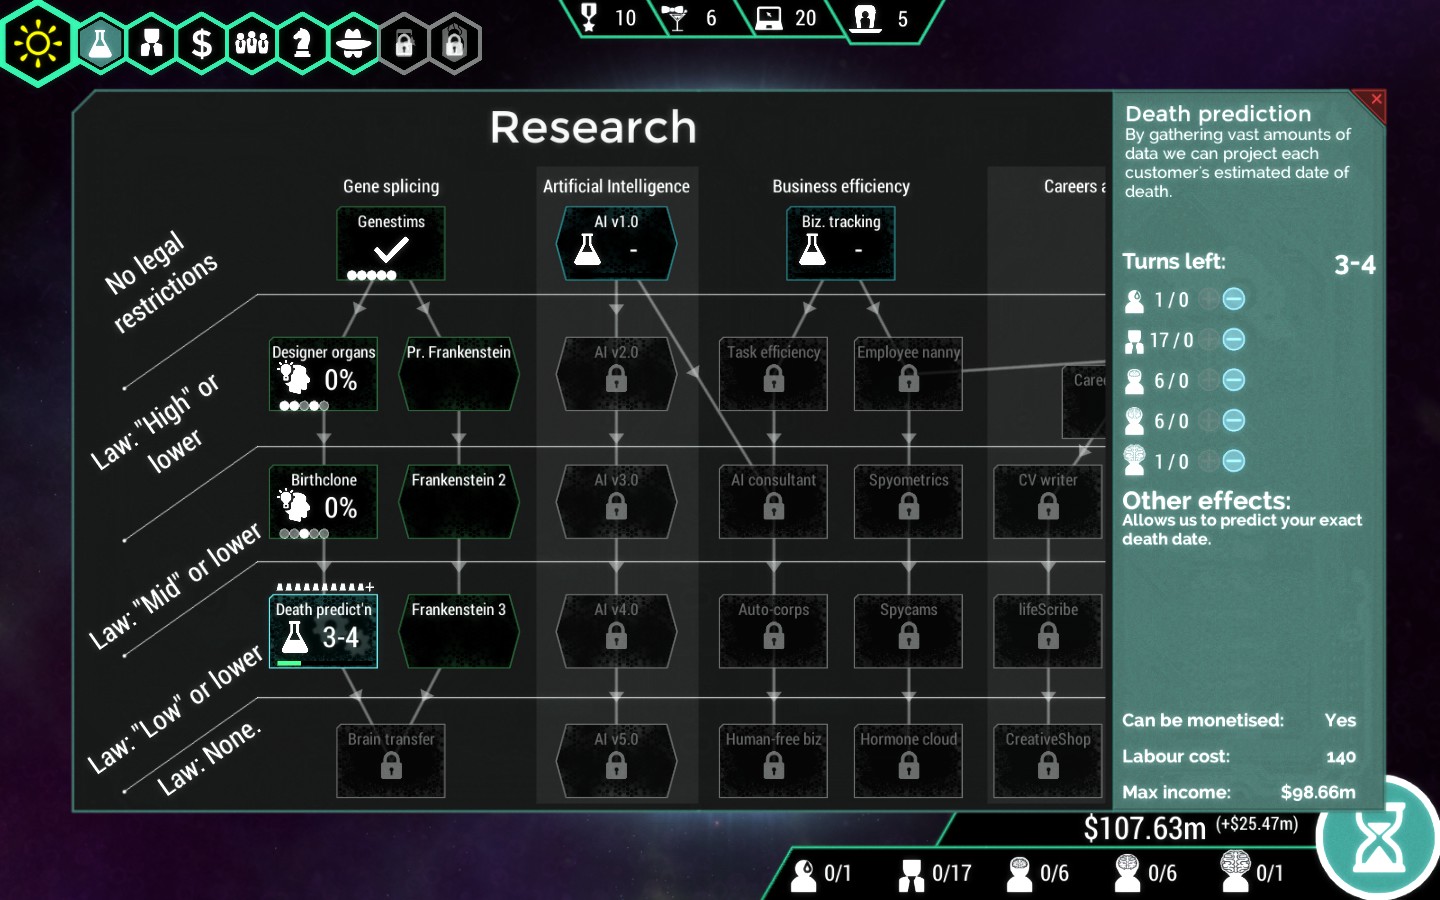Click minus button on first 1/0 row
This screenshot has width=1440, height=900.
pos(1234,299)
